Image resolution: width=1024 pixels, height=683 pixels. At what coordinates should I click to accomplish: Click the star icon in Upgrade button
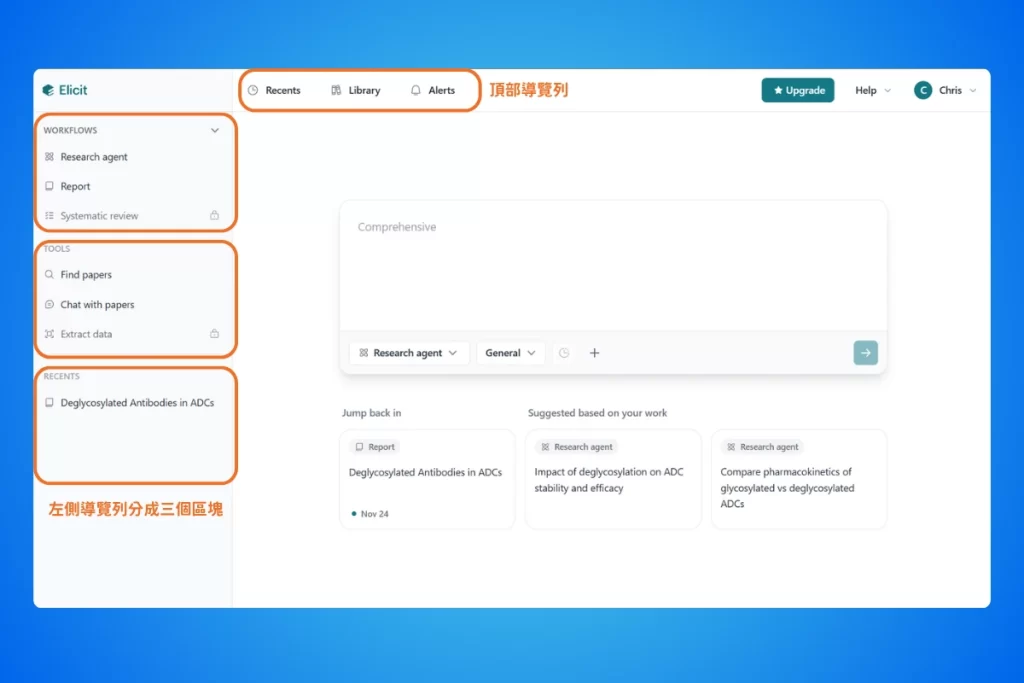tap(778, 90)
